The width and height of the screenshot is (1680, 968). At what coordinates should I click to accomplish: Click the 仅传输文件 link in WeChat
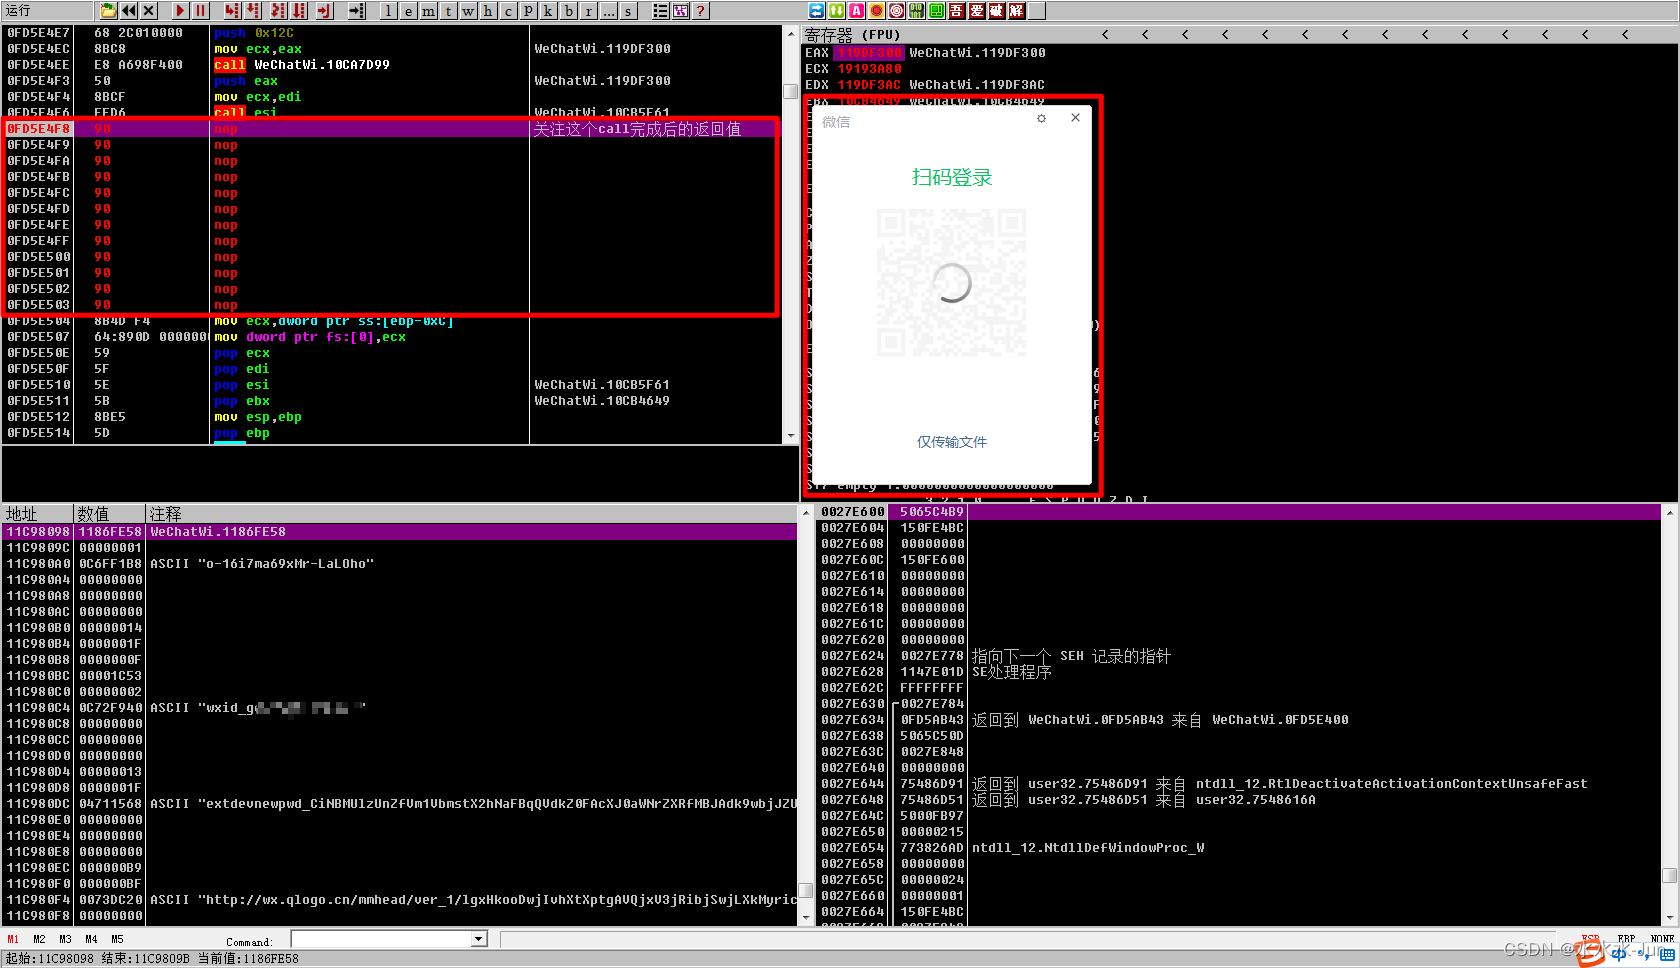click(952, 442)
